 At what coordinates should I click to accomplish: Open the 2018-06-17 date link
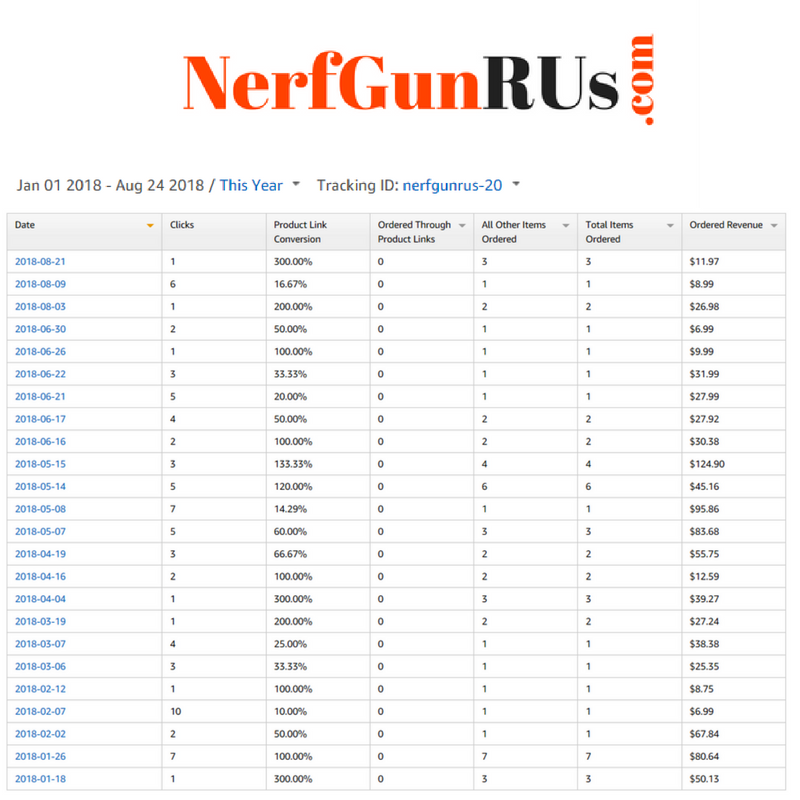40,419
